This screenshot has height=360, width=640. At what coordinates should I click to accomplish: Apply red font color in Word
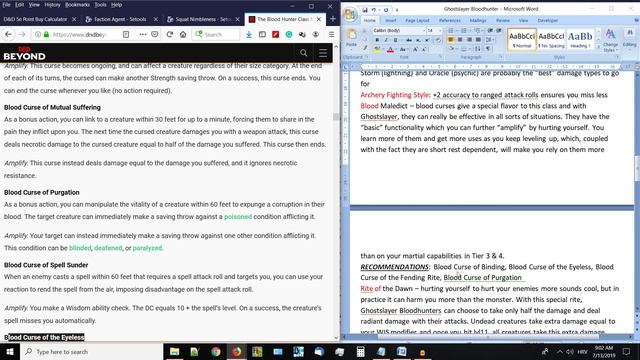(x=390, y=49)
